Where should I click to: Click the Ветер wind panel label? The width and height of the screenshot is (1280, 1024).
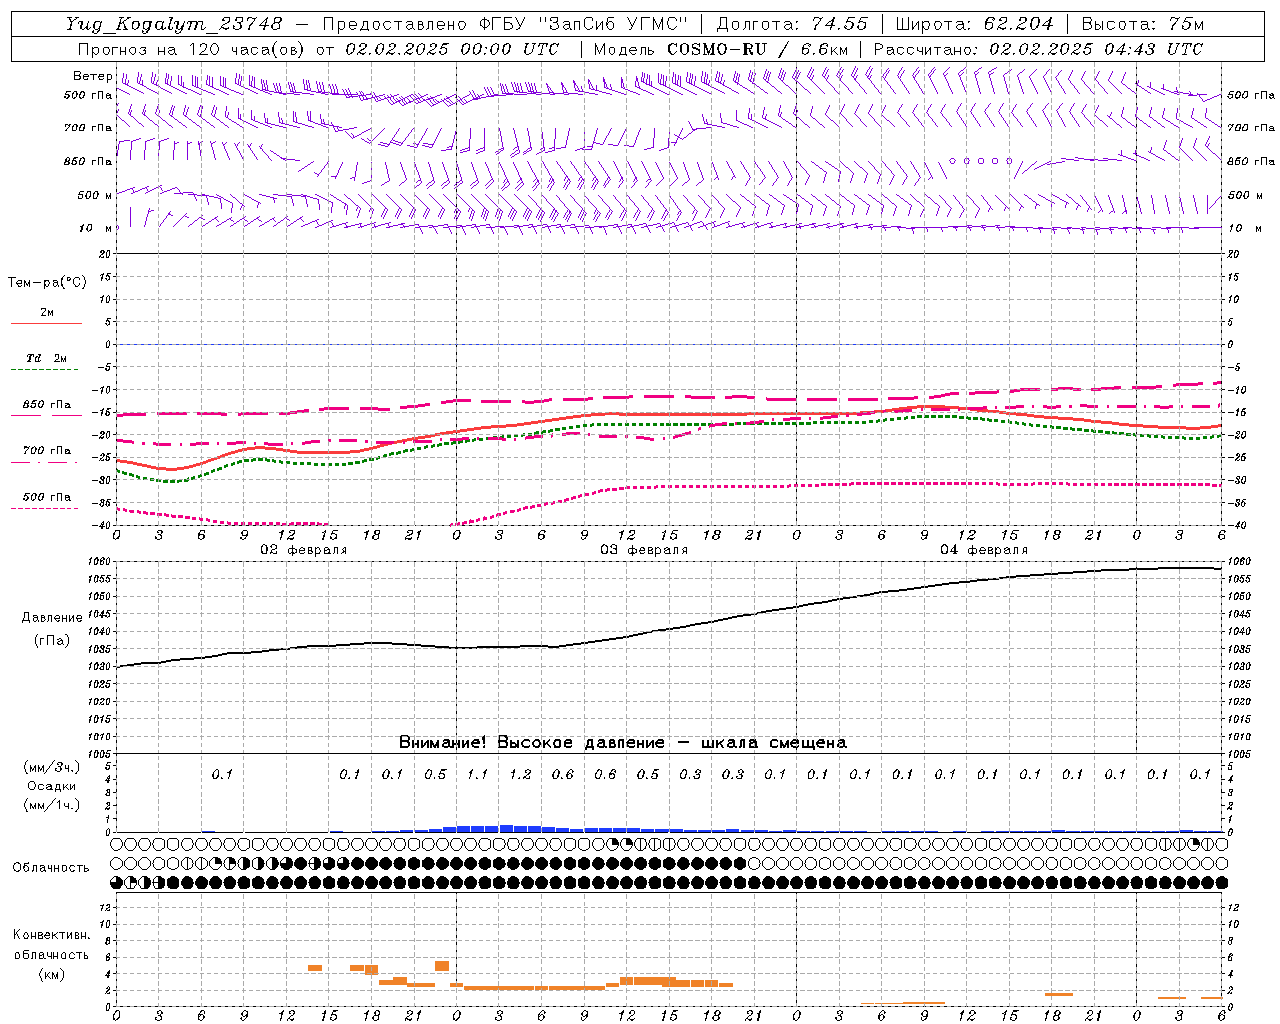(92, 76)
